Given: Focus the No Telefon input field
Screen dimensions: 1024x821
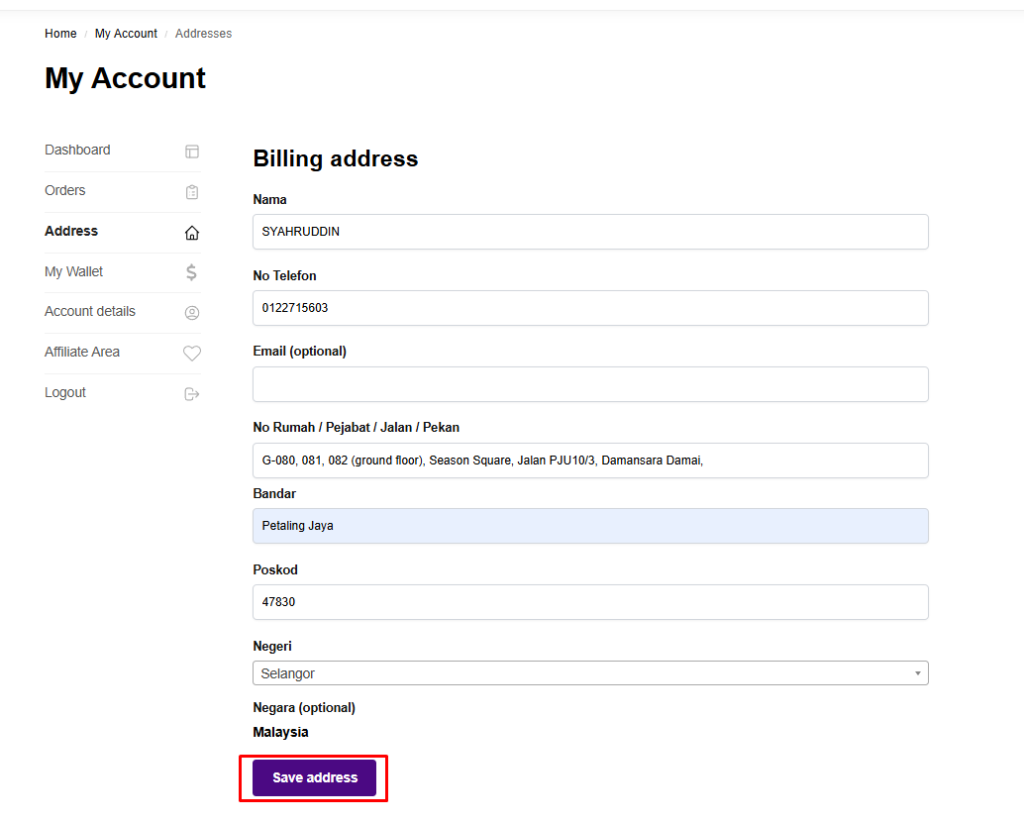Looking at the screenshot, I should pyautogui.click(x=590, y=308).
